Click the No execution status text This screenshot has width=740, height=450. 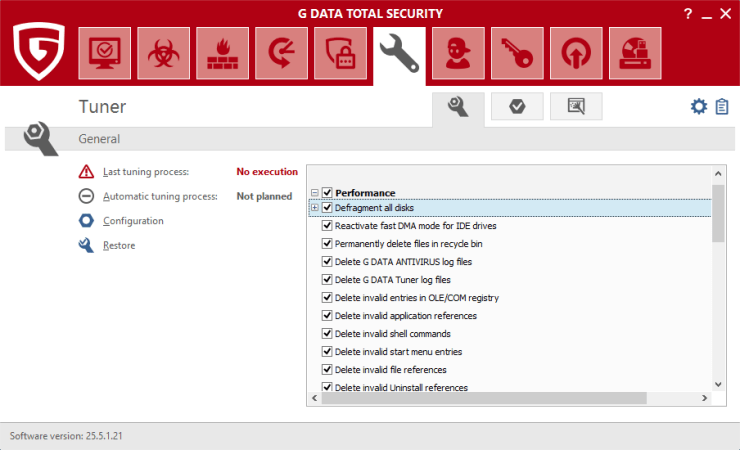pyautogui.click(x=267, y=172)
